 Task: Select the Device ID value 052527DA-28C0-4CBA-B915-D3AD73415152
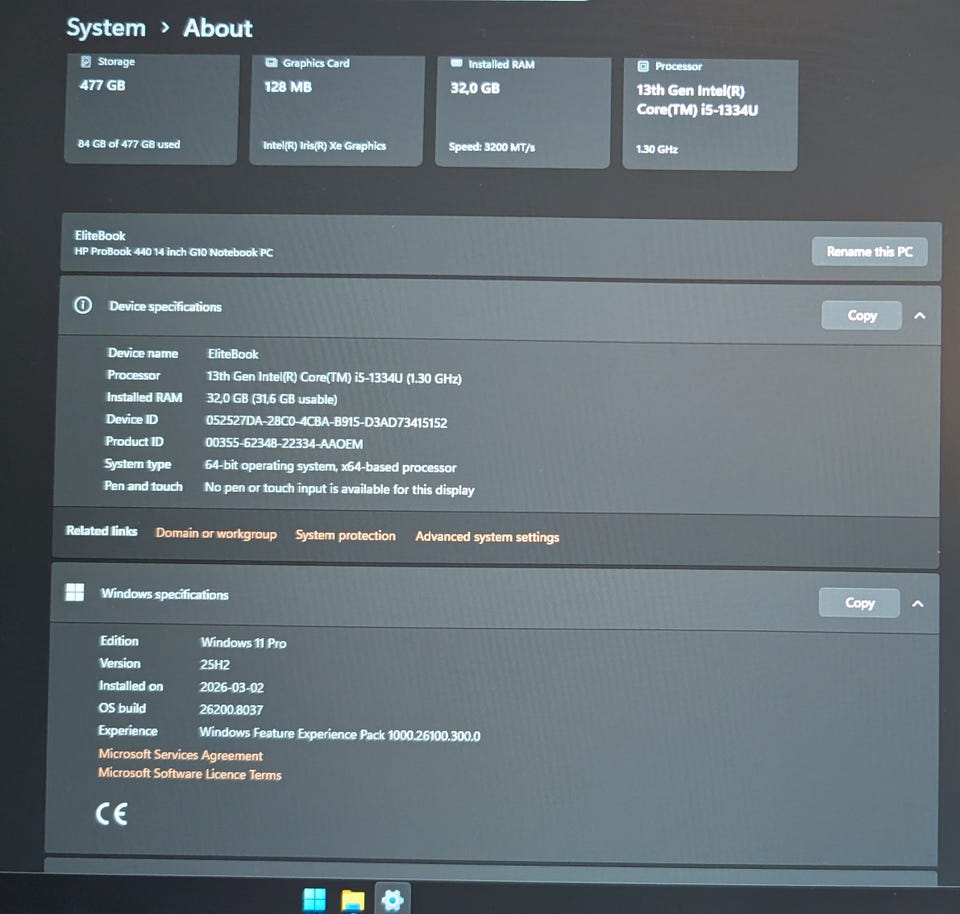pos(326,422)
